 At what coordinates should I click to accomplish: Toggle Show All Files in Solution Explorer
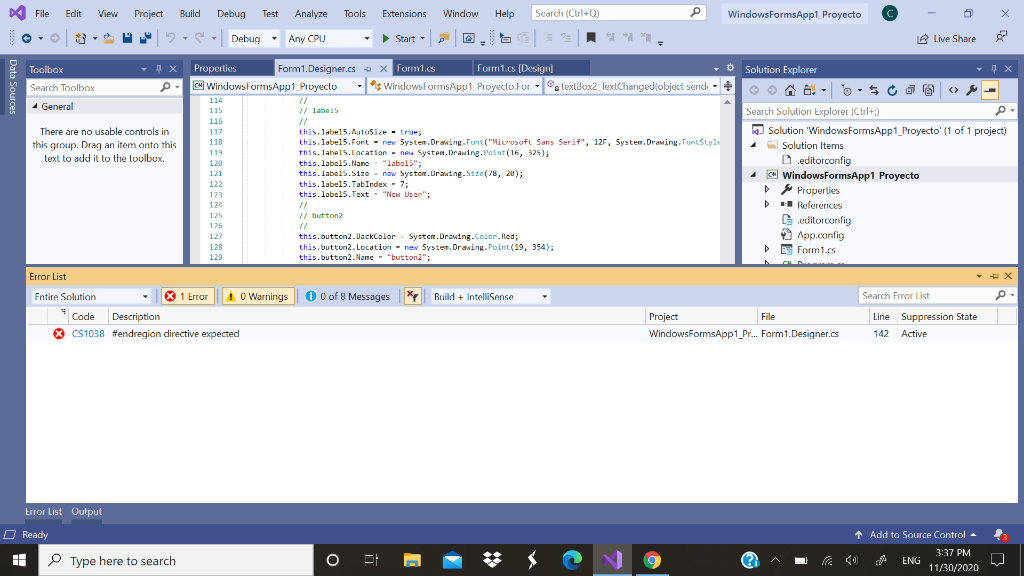pyautogui.click(x=929, y=90)
